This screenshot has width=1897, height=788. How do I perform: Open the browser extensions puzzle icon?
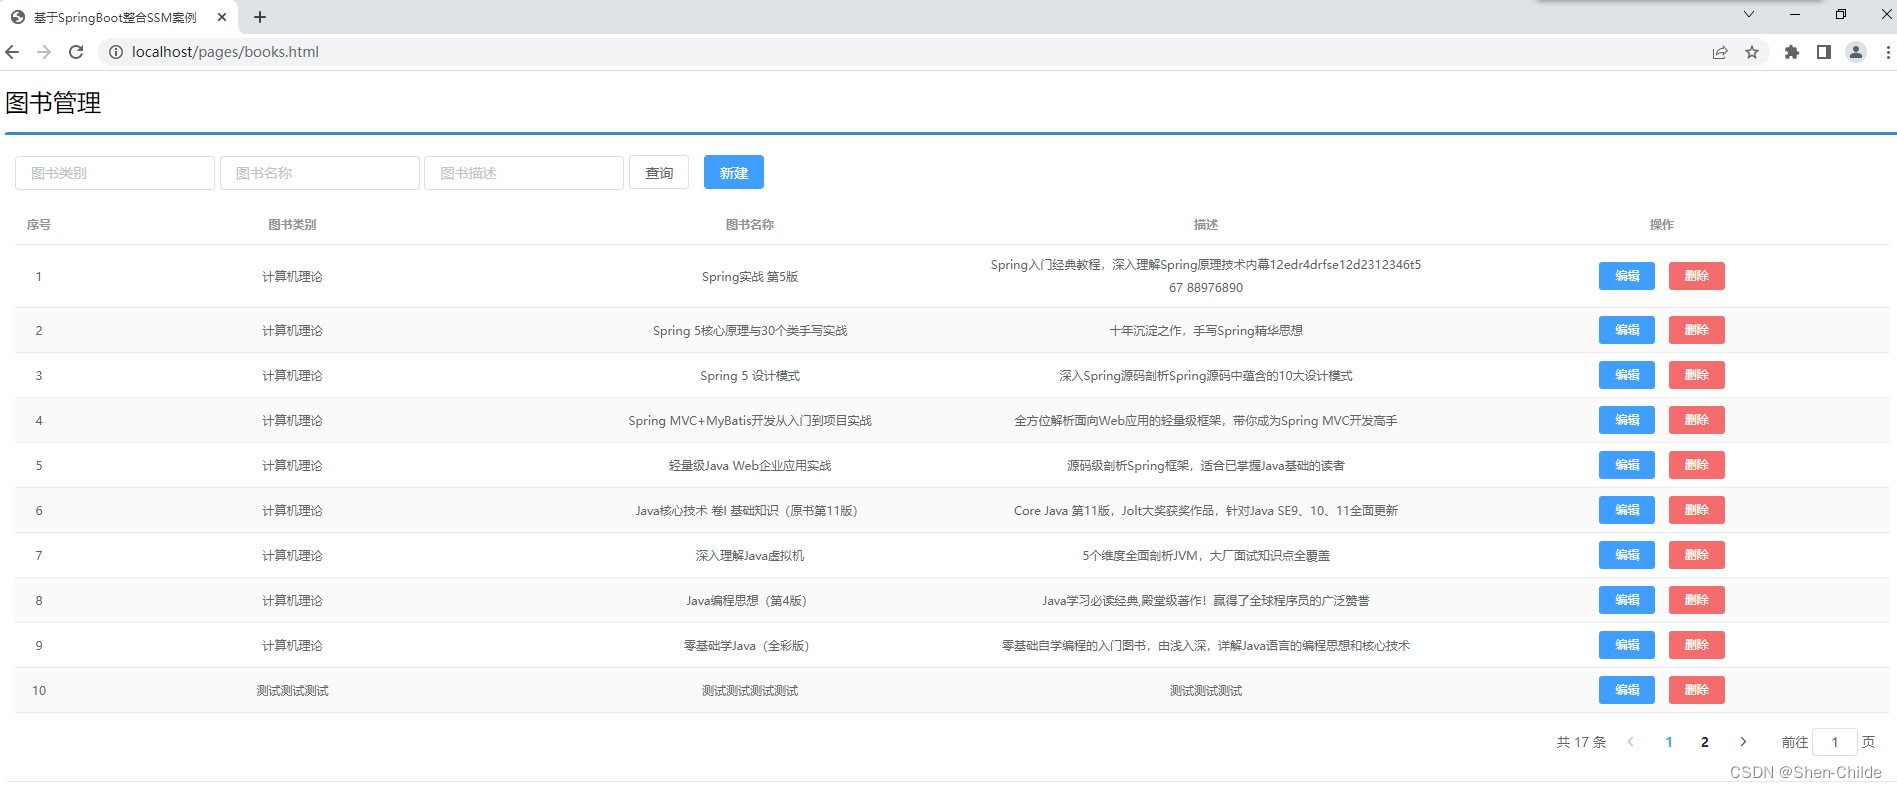[x=1792, y=52]
